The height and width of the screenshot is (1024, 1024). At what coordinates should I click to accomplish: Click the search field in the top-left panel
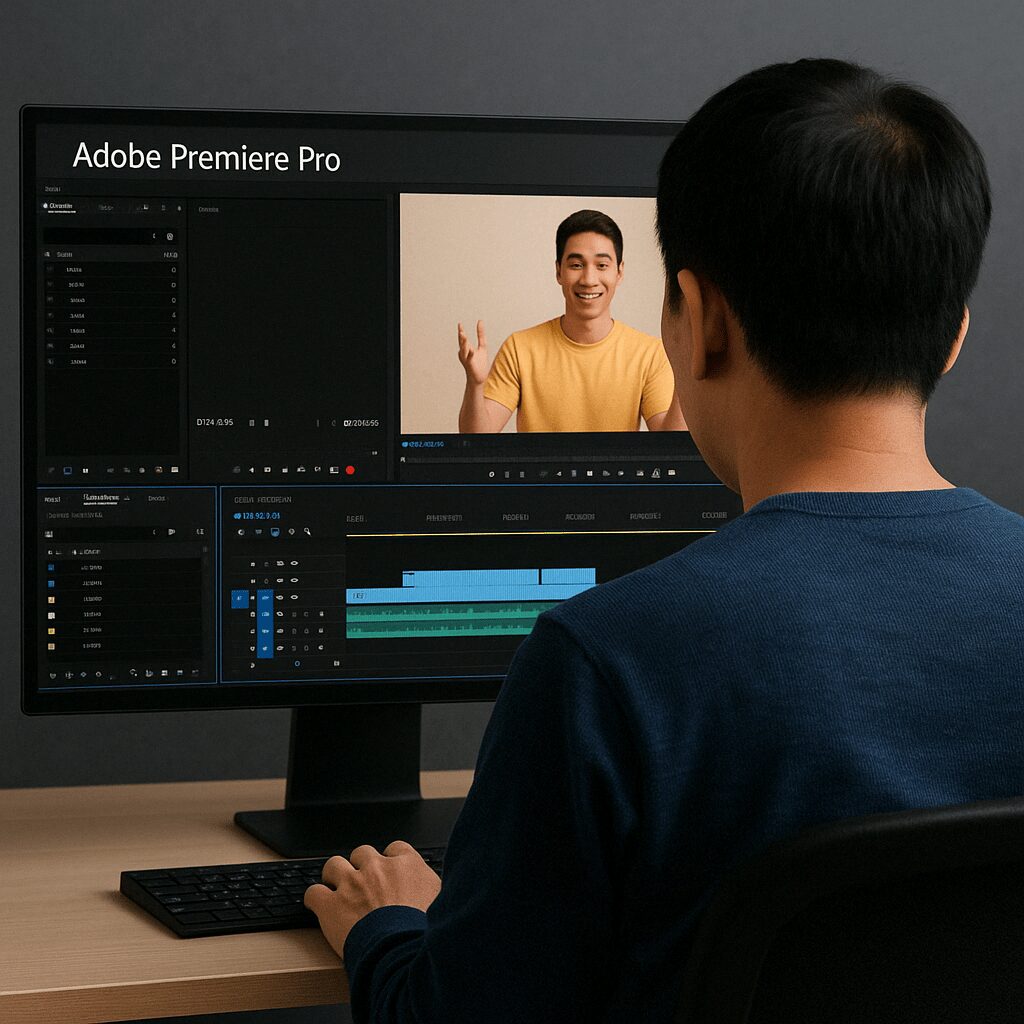click(95, 237)
